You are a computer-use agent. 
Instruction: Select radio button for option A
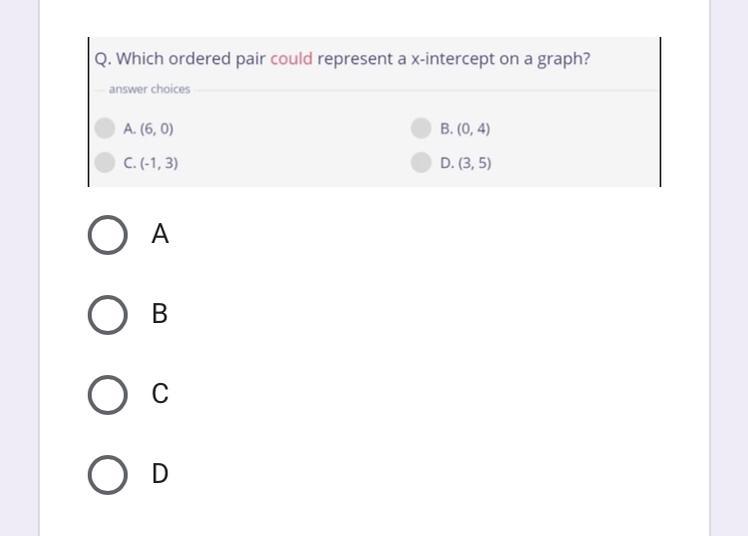[108, 235]
